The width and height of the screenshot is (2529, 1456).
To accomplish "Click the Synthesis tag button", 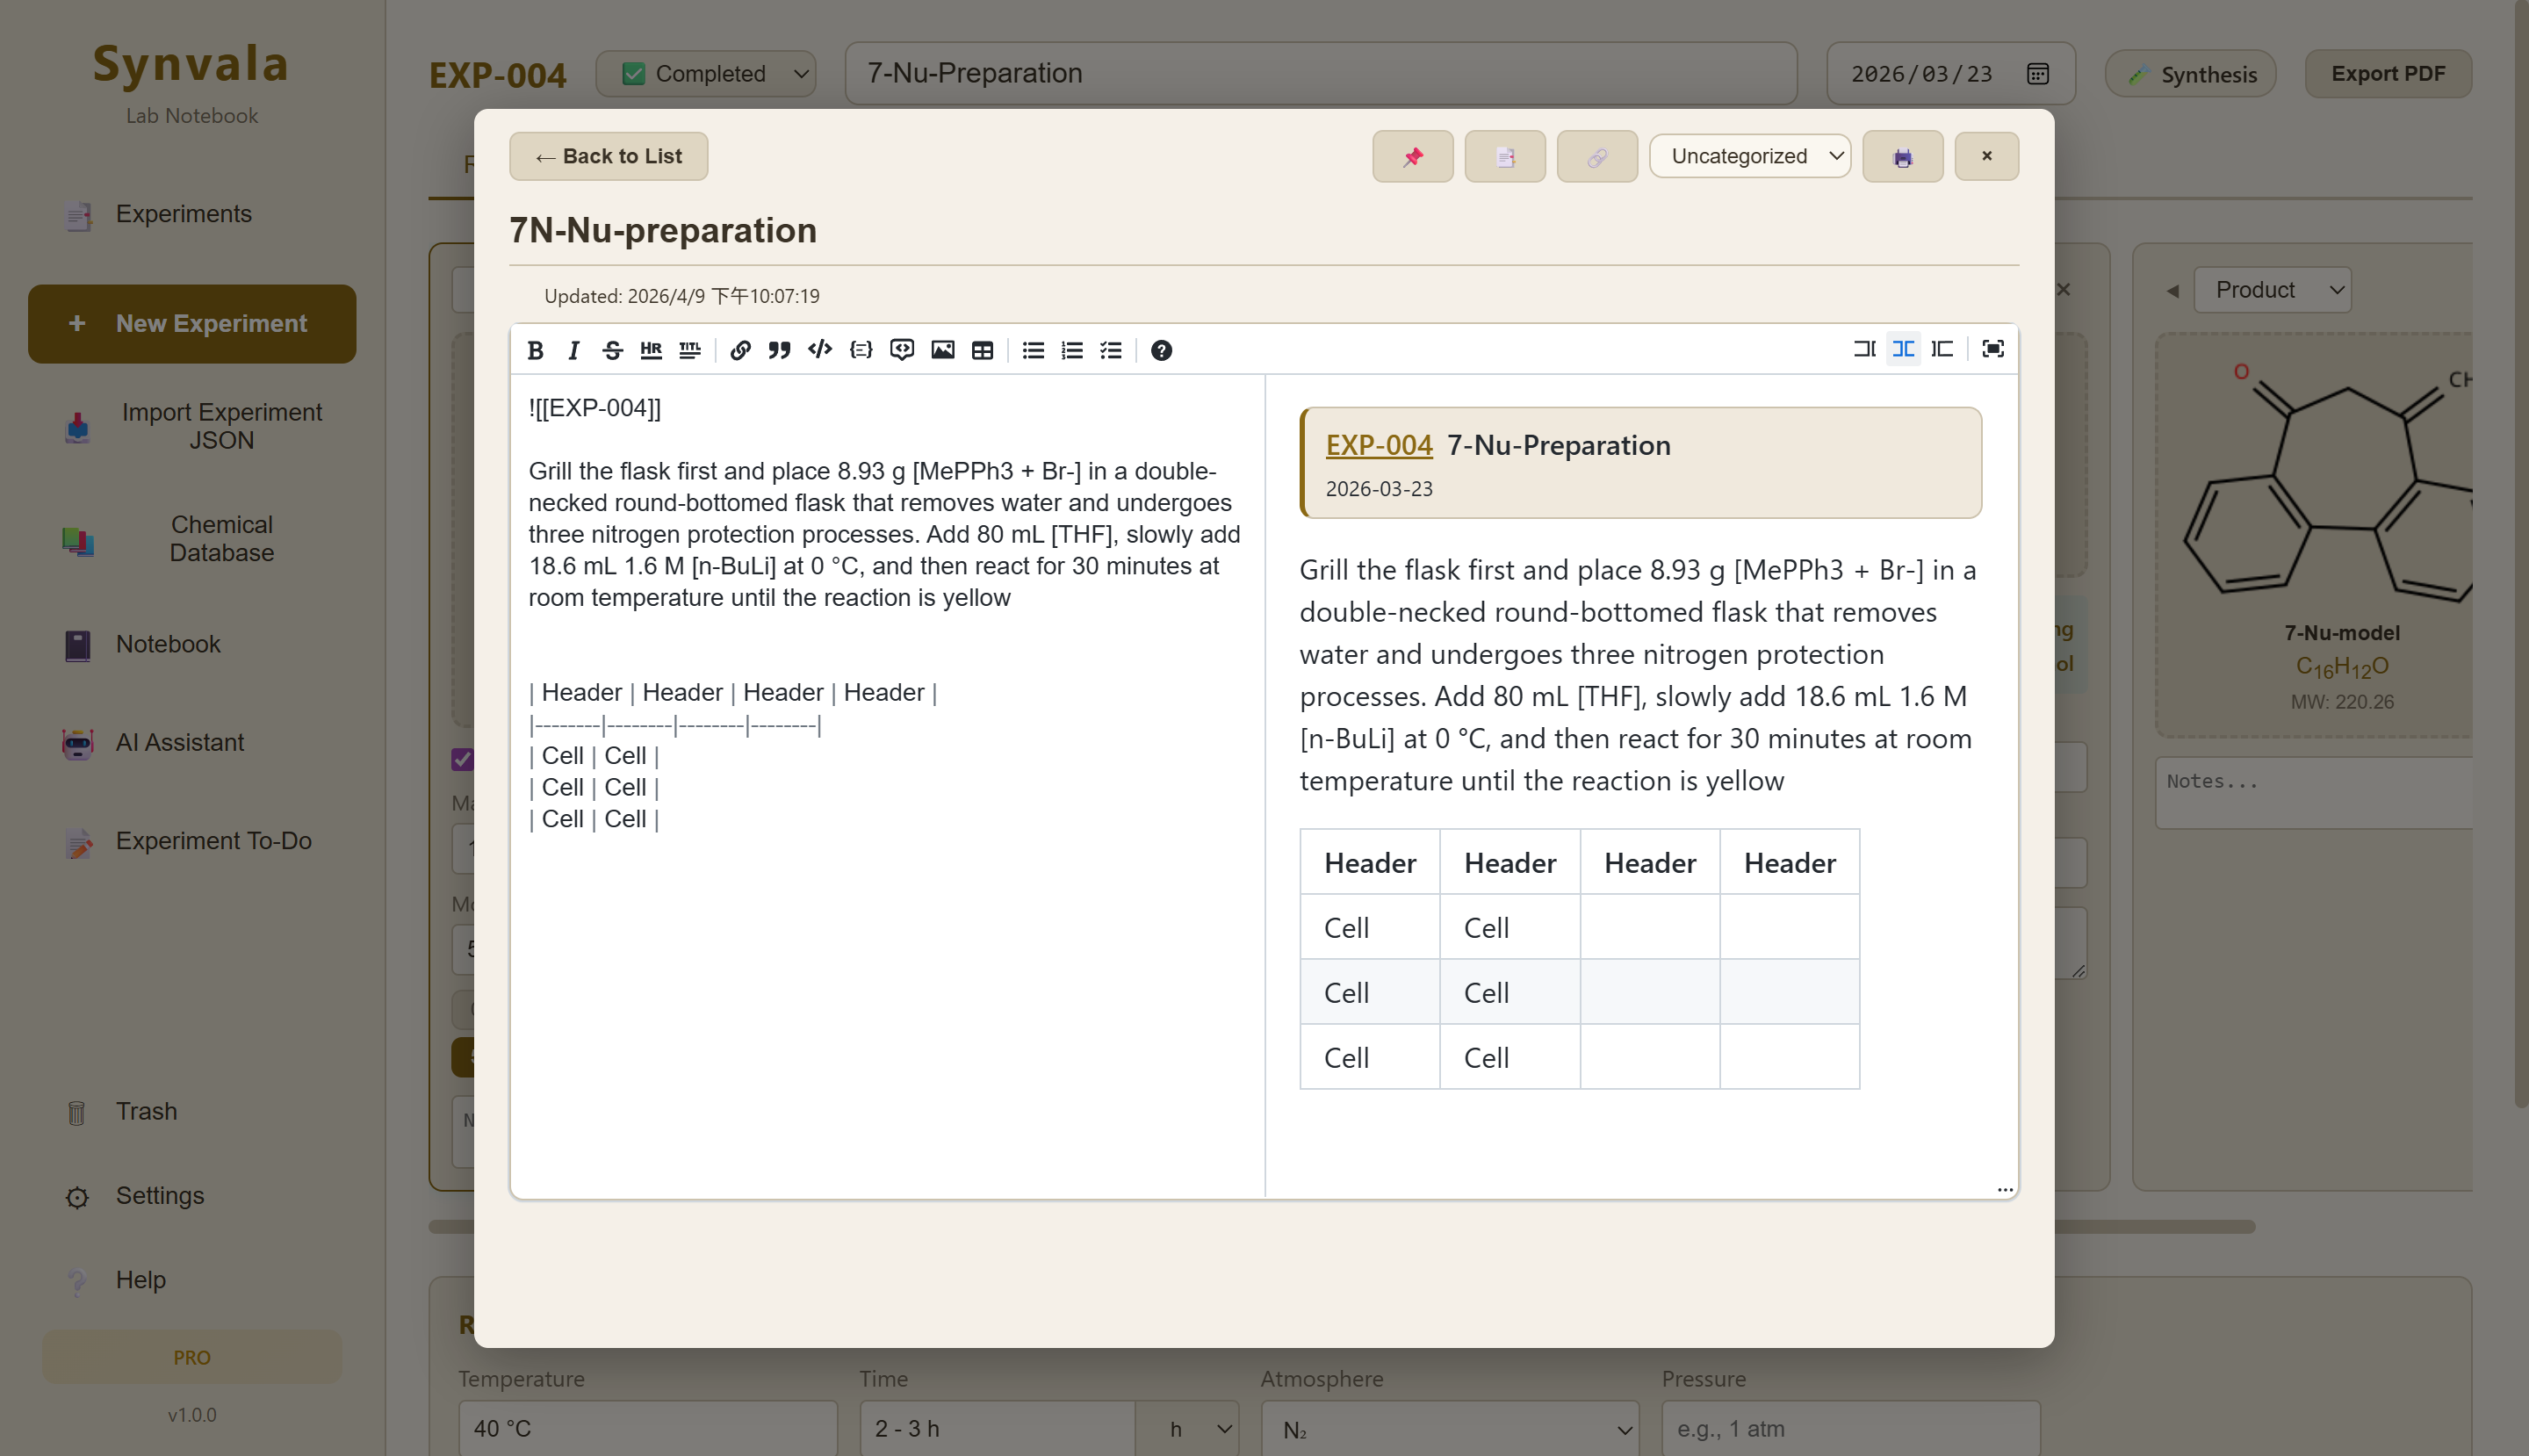I will click(x=2190, y=74).
